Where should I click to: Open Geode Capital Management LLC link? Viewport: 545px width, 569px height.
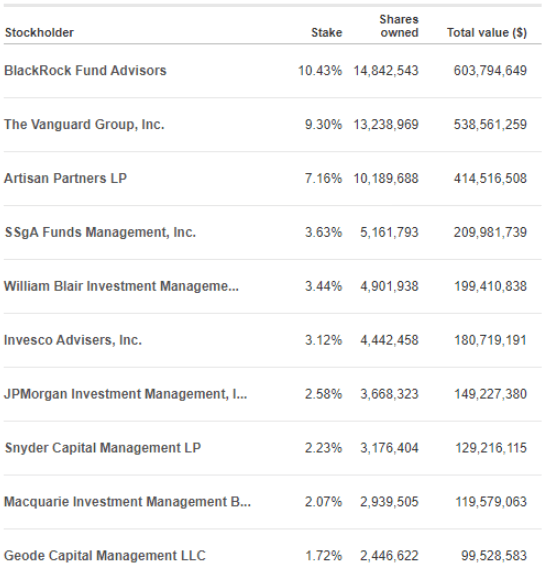tap(105, 556)
